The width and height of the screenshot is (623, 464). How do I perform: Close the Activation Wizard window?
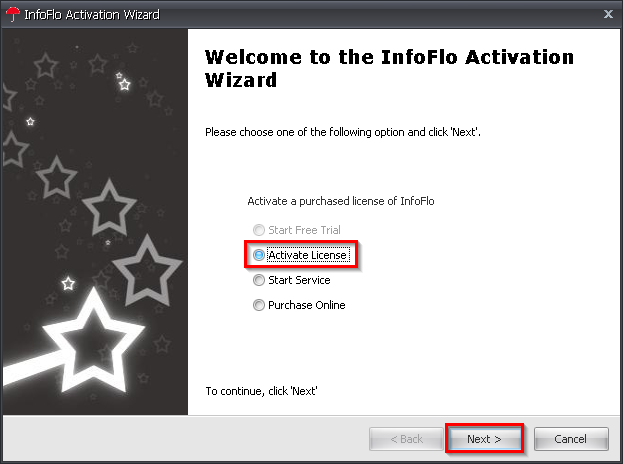(x=608, y=14)
